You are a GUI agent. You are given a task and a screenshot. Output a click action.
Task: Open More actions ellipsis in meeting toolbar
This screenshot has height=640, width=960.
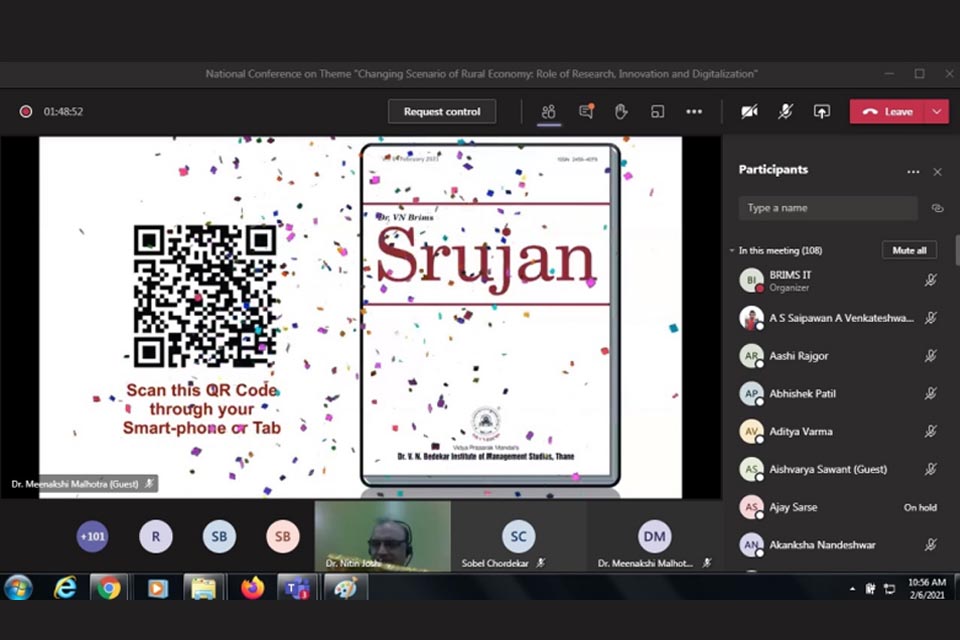pos(694,111)
